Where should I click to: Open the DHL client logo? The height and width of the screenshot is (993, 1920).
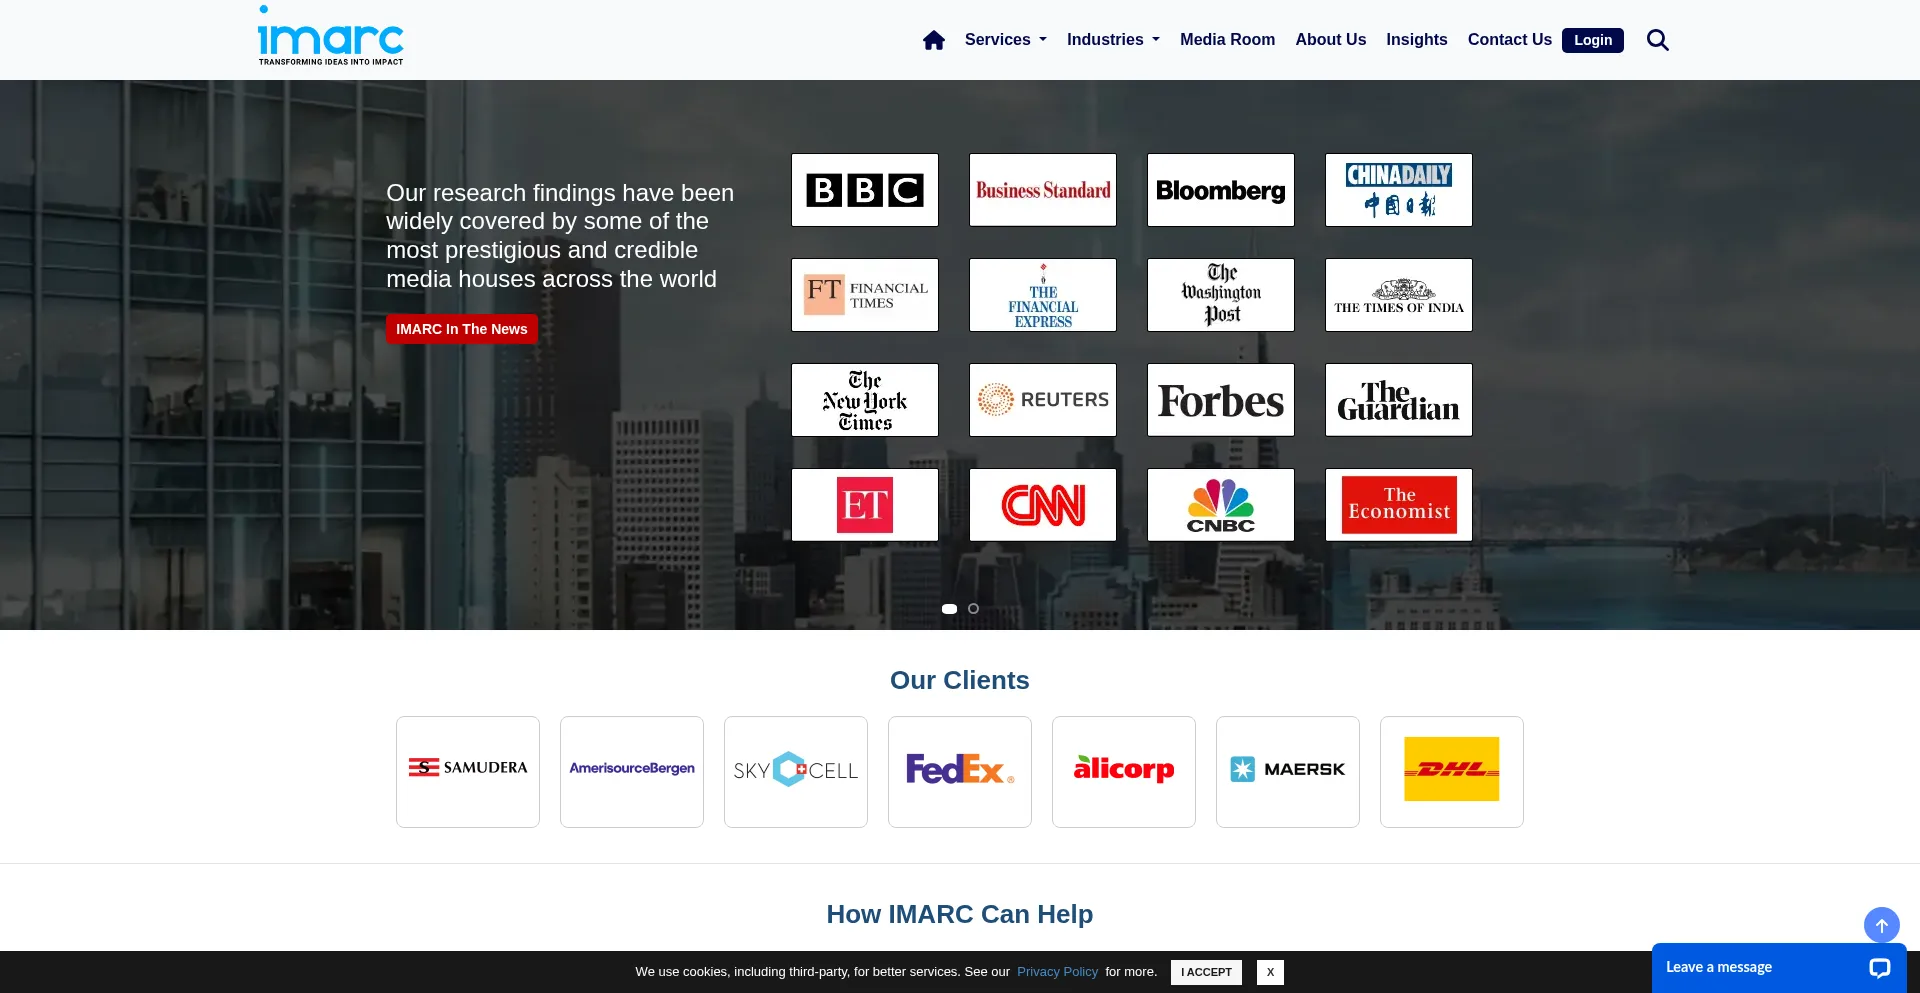(1452, 772)
